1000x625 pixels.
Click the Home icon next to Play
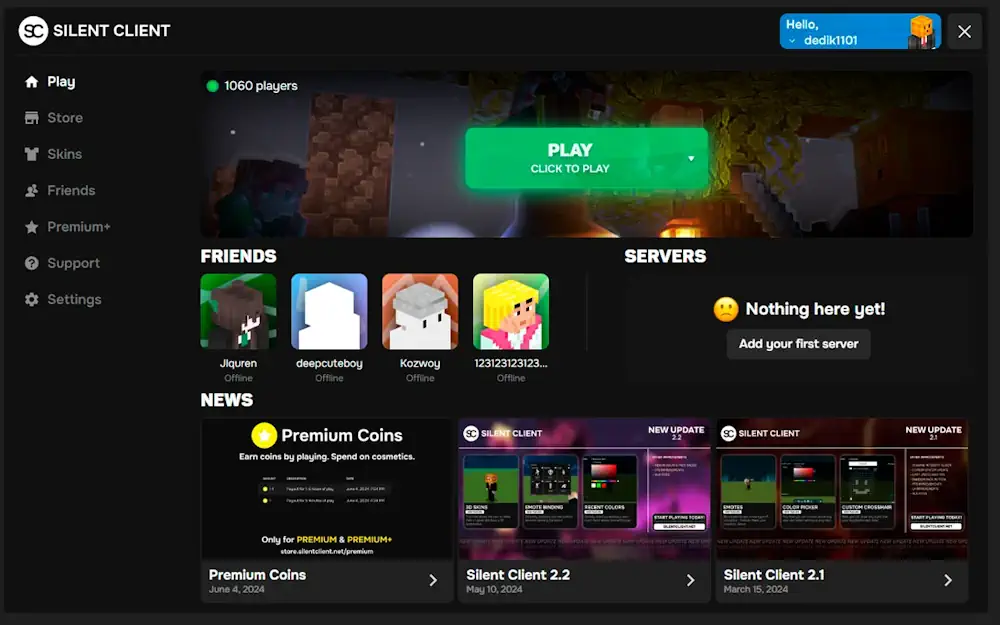click(32, 82)
